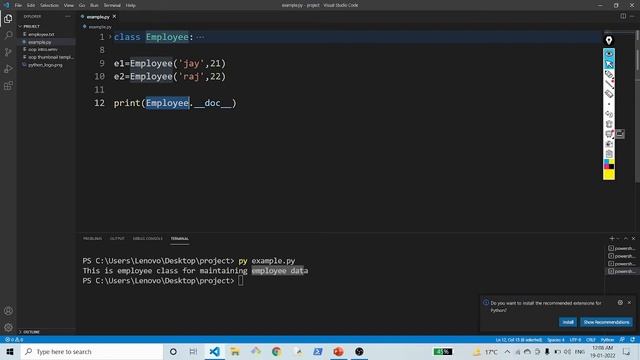This screenshot has height=360, width=640.
Task: Open employee.txt in the explorer
Action: tap(41, 34)
